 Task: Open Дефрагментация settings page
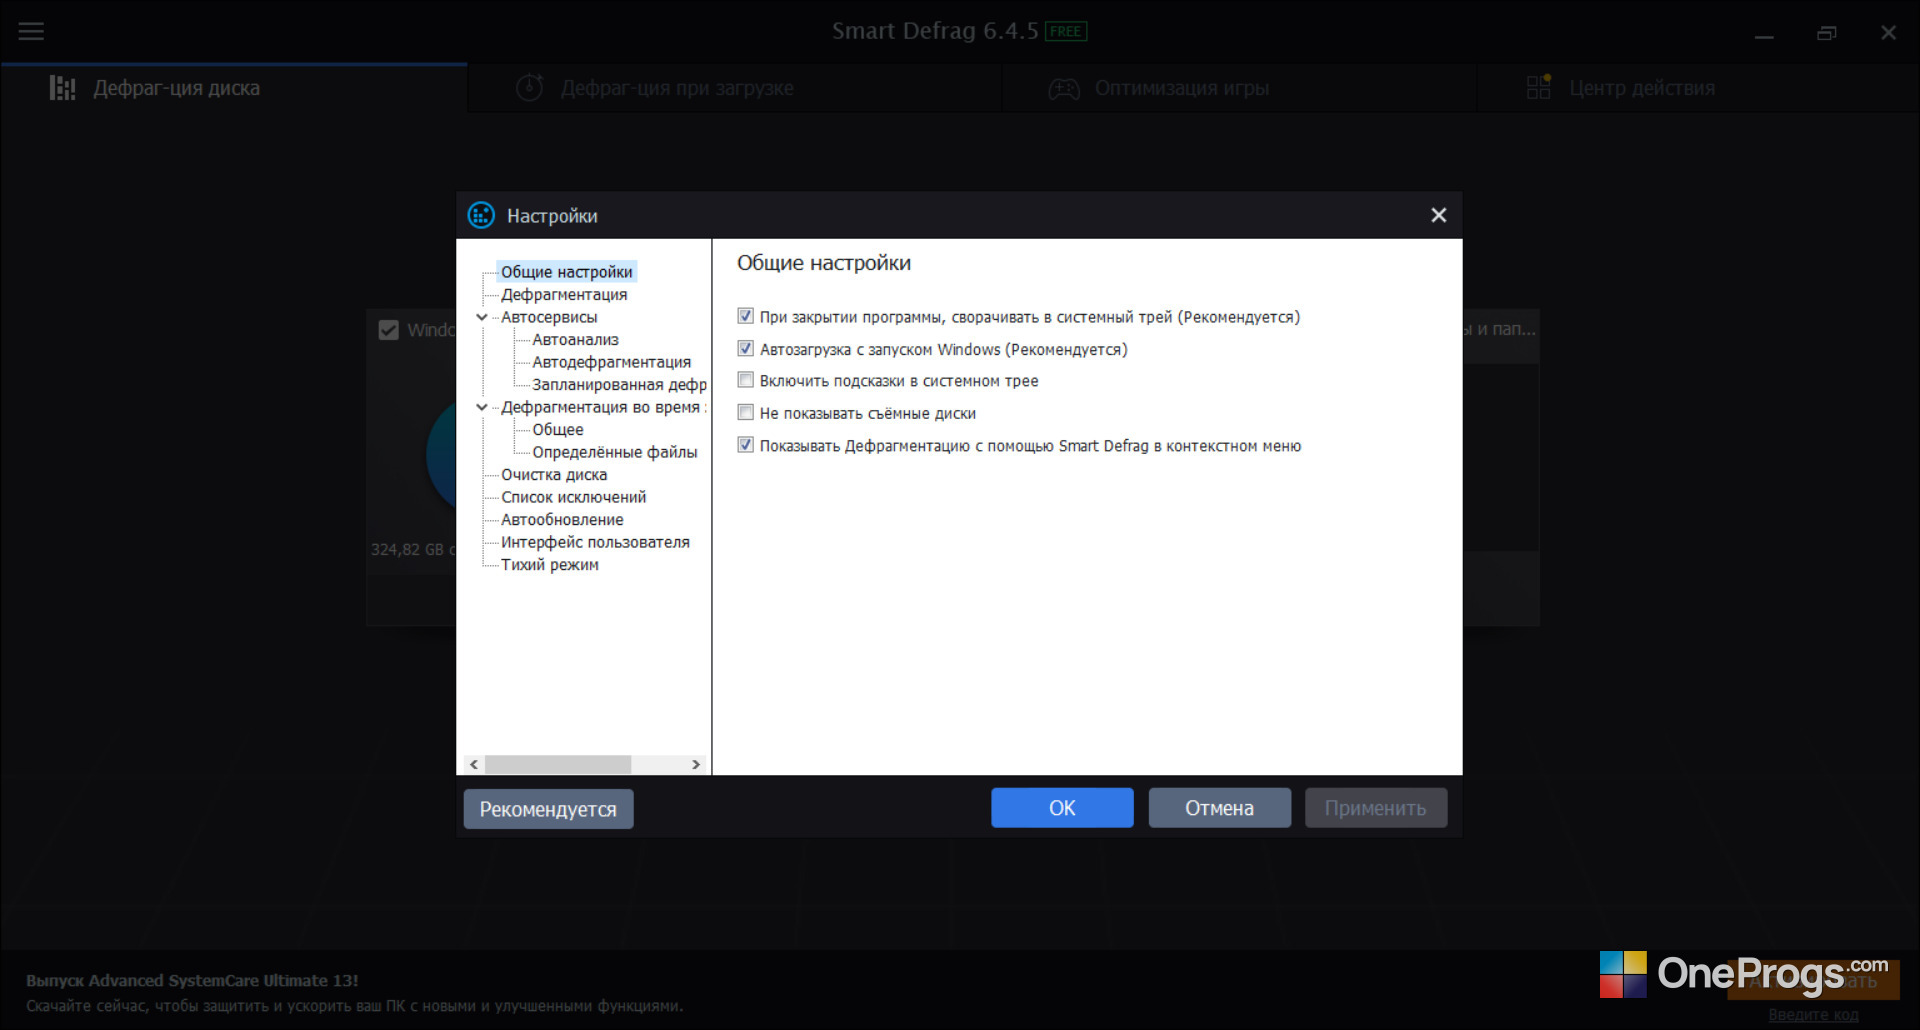pyautogui.click(x=564, y=294)
